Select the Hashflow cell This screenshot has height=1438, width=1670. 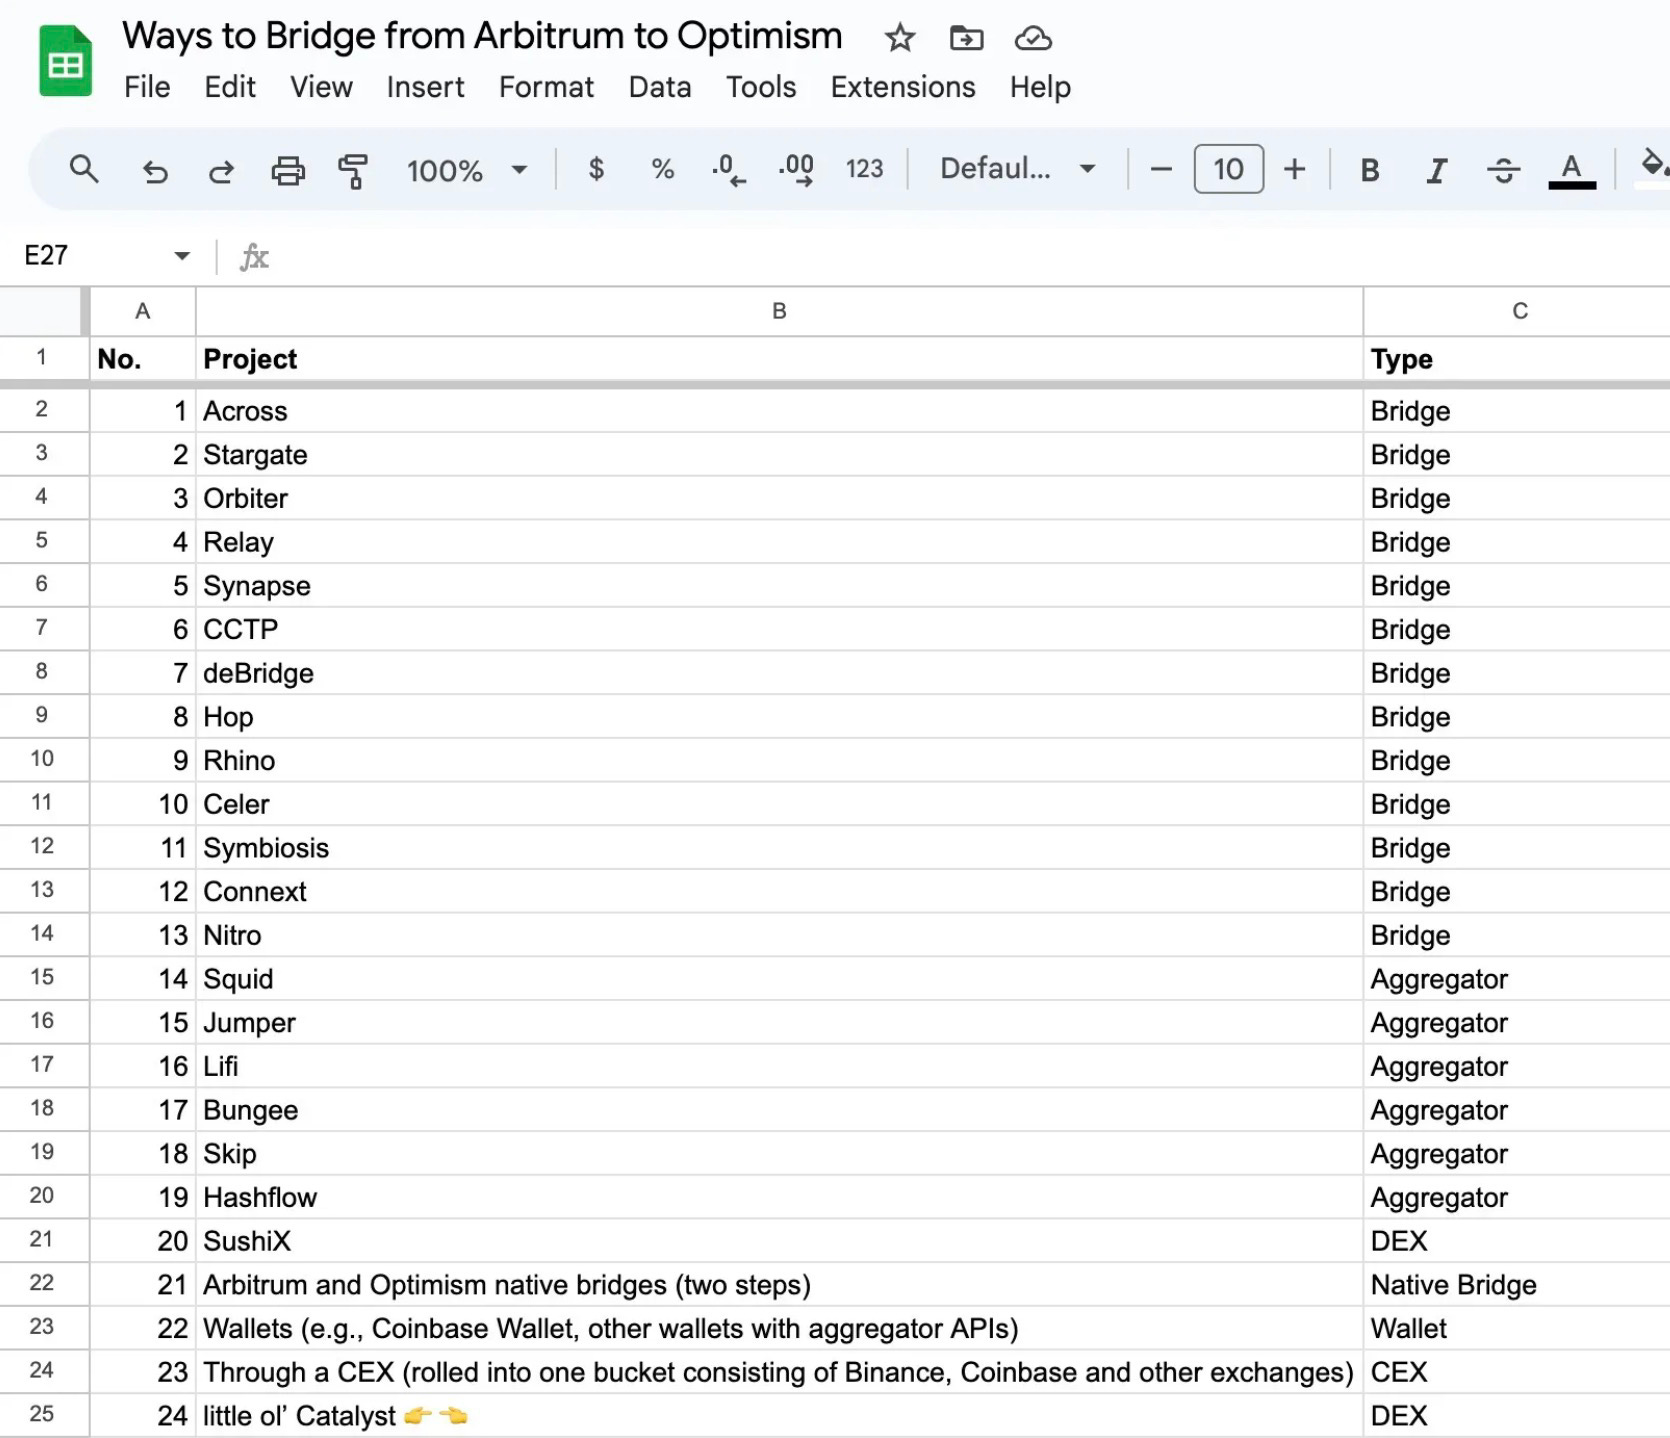pyautogui.click(x=779, y=1197)
